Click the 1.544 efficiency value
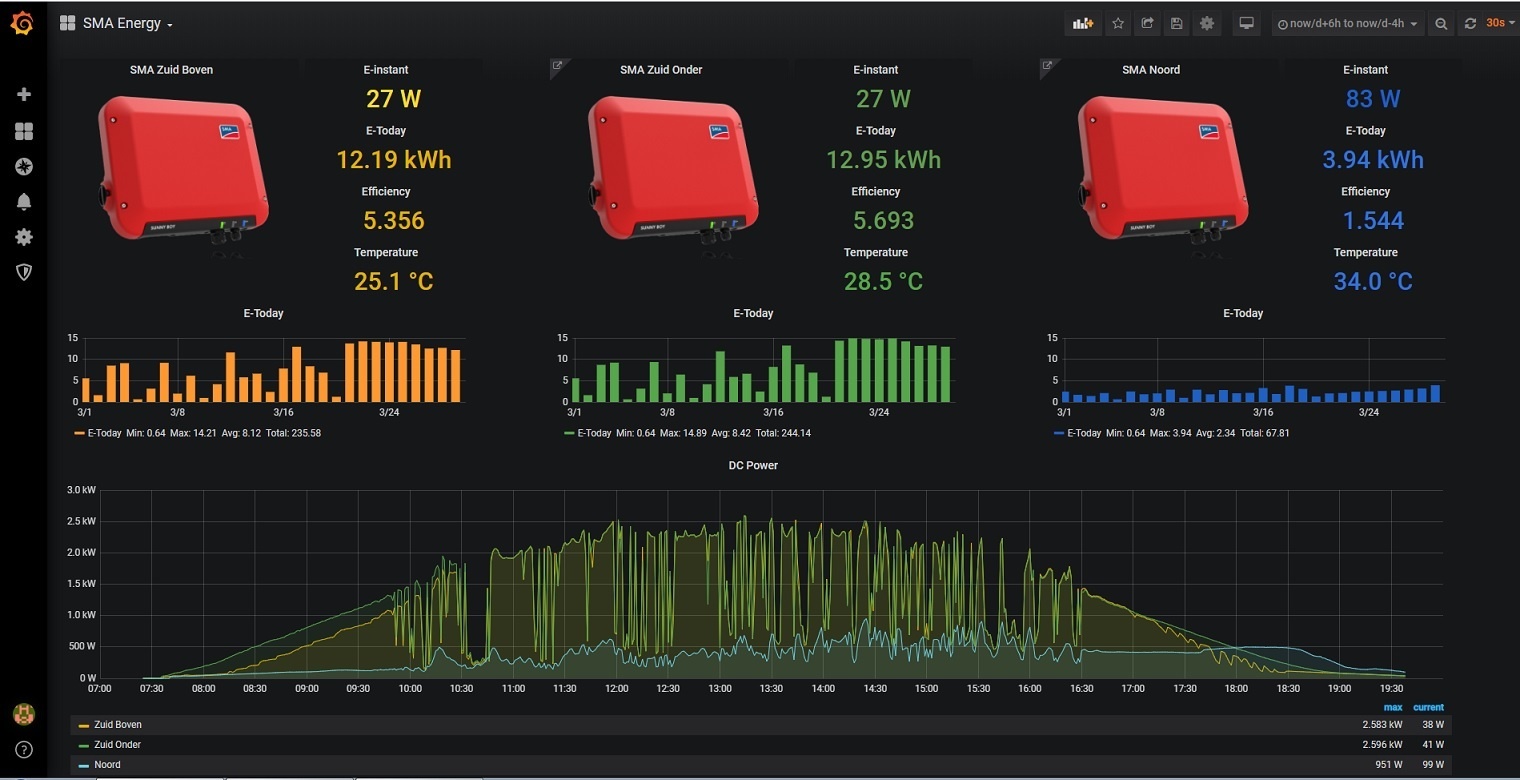Image resolution: width=1520 pixels, height=780 pixels. [x=1373, y=220]
